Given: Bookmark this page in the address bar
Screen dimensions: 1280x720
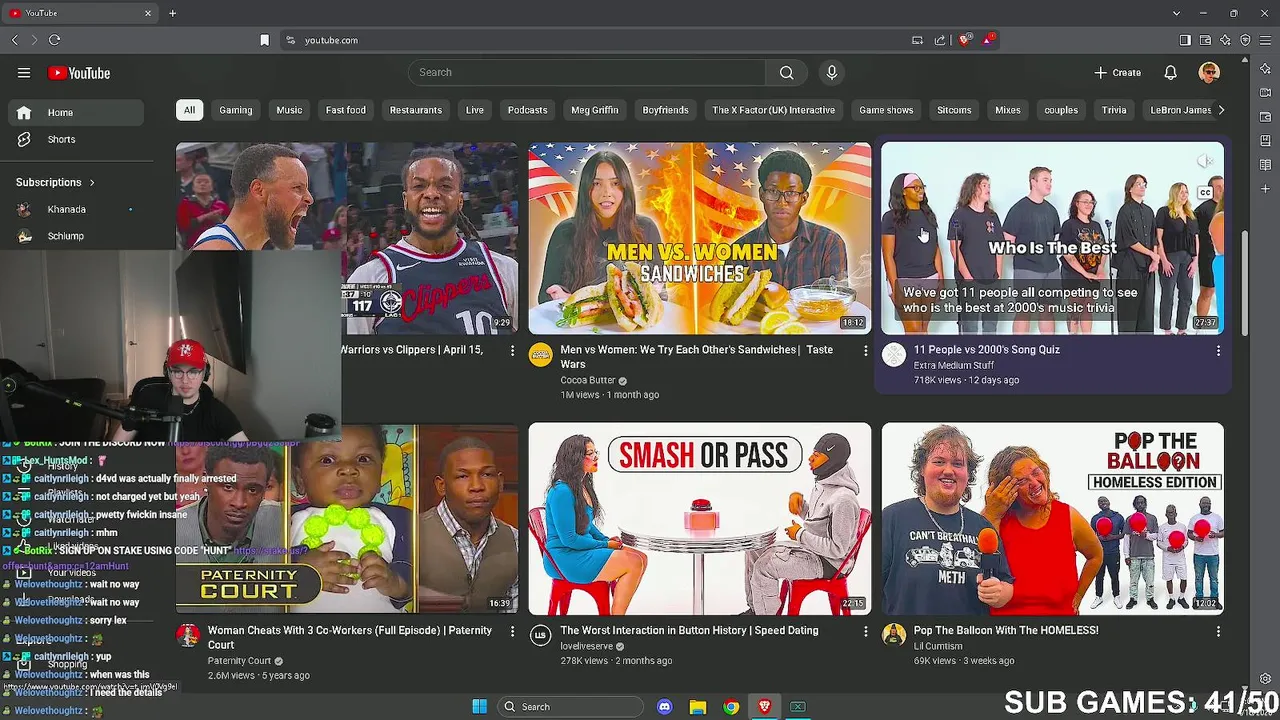Looking at the screenshot, I should [x=264, y=40].
